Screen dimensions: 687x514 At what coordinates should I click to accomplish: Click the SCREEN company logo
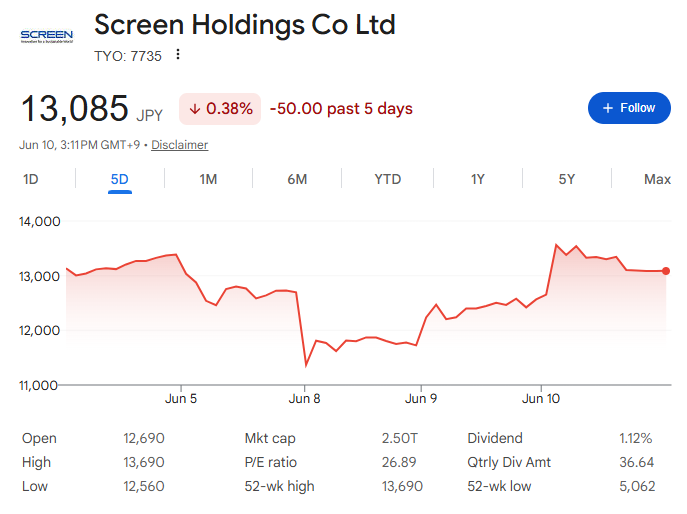point(47,36)
